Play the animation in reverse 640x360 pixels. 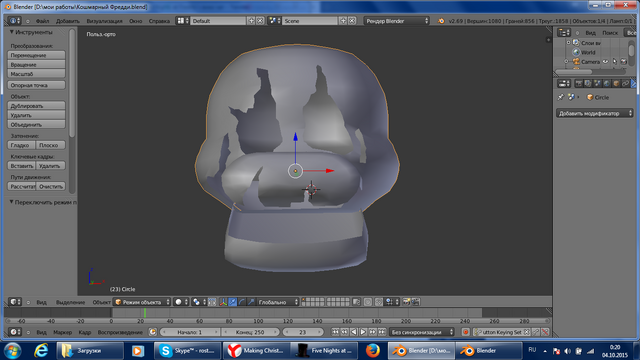[354, 332]
